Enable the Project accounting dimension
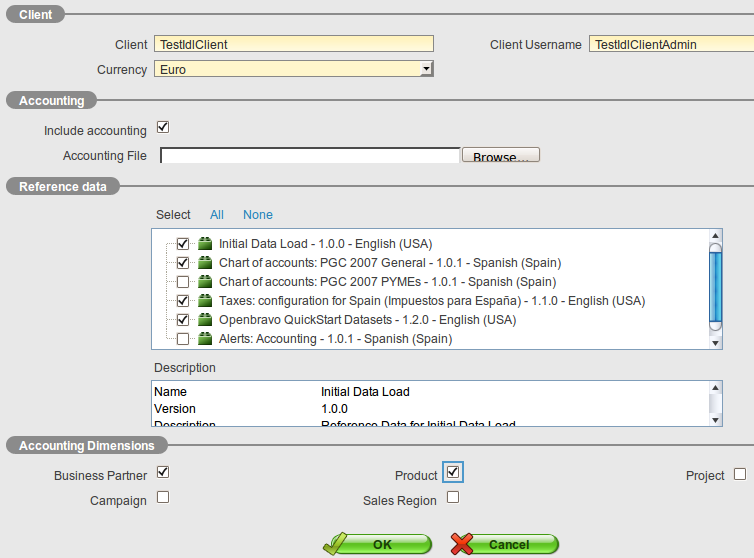Screen dimensions: 754x558 740,474
